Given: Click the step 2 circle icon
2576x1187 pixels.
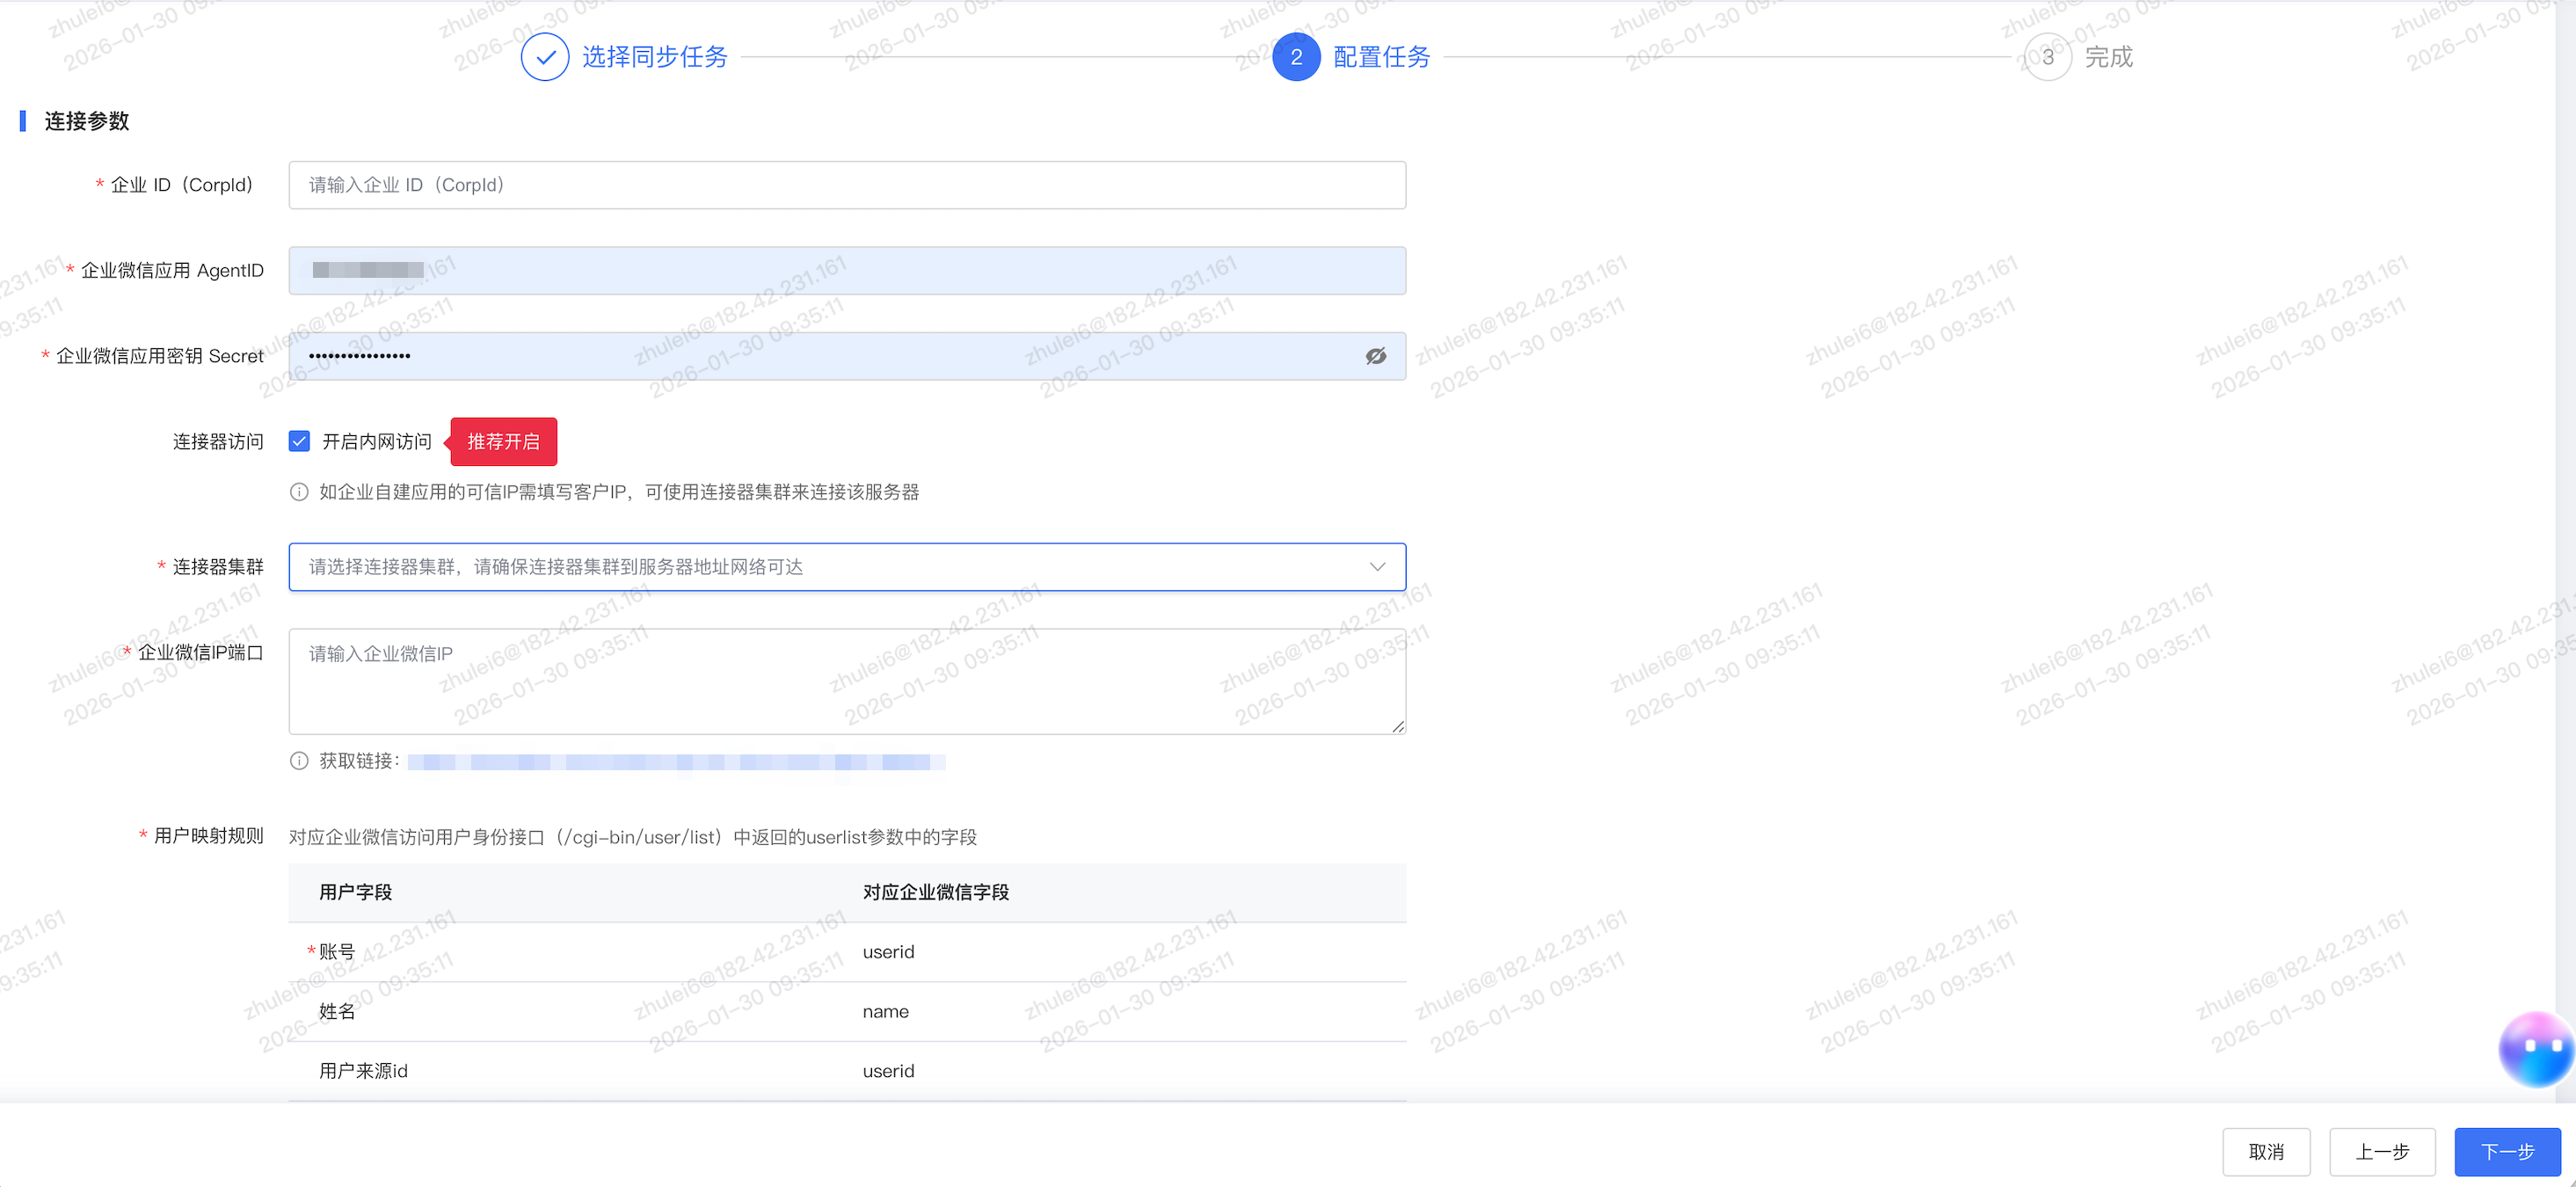Looking at the screenshot, I should (1295, 57).
